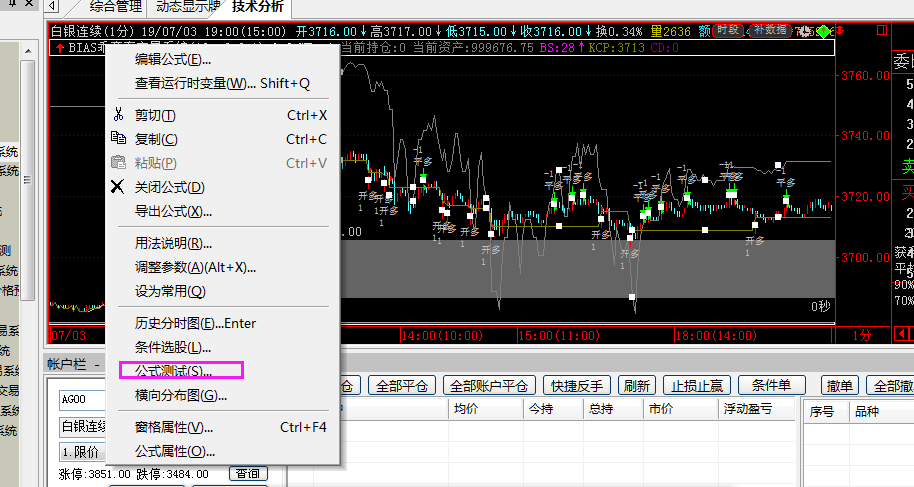
Task: Select 关闭公式(D) in the context menu
Action: pos(223,187)
